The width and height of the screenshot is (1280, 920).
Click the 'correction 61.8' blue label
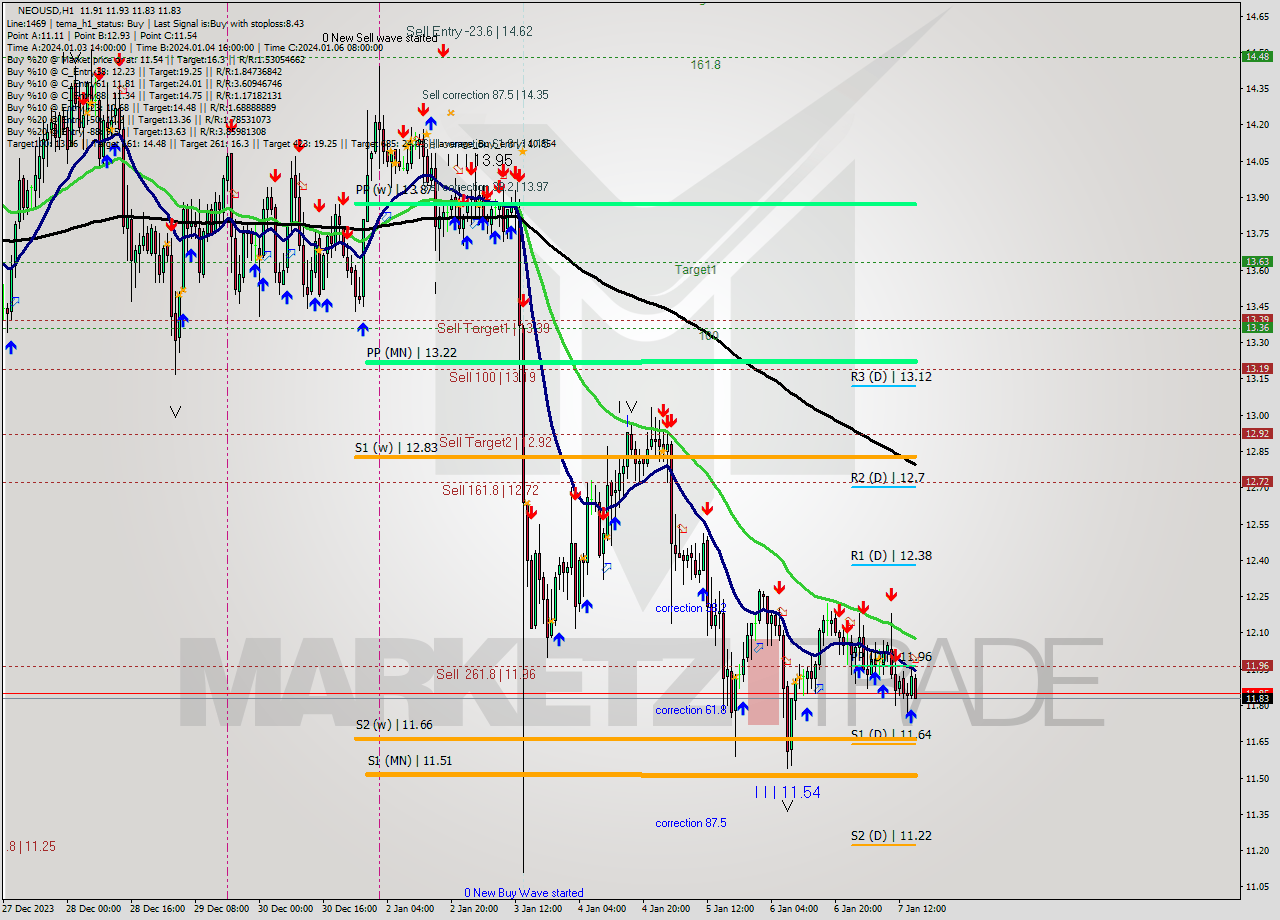(x=691, y=710)
